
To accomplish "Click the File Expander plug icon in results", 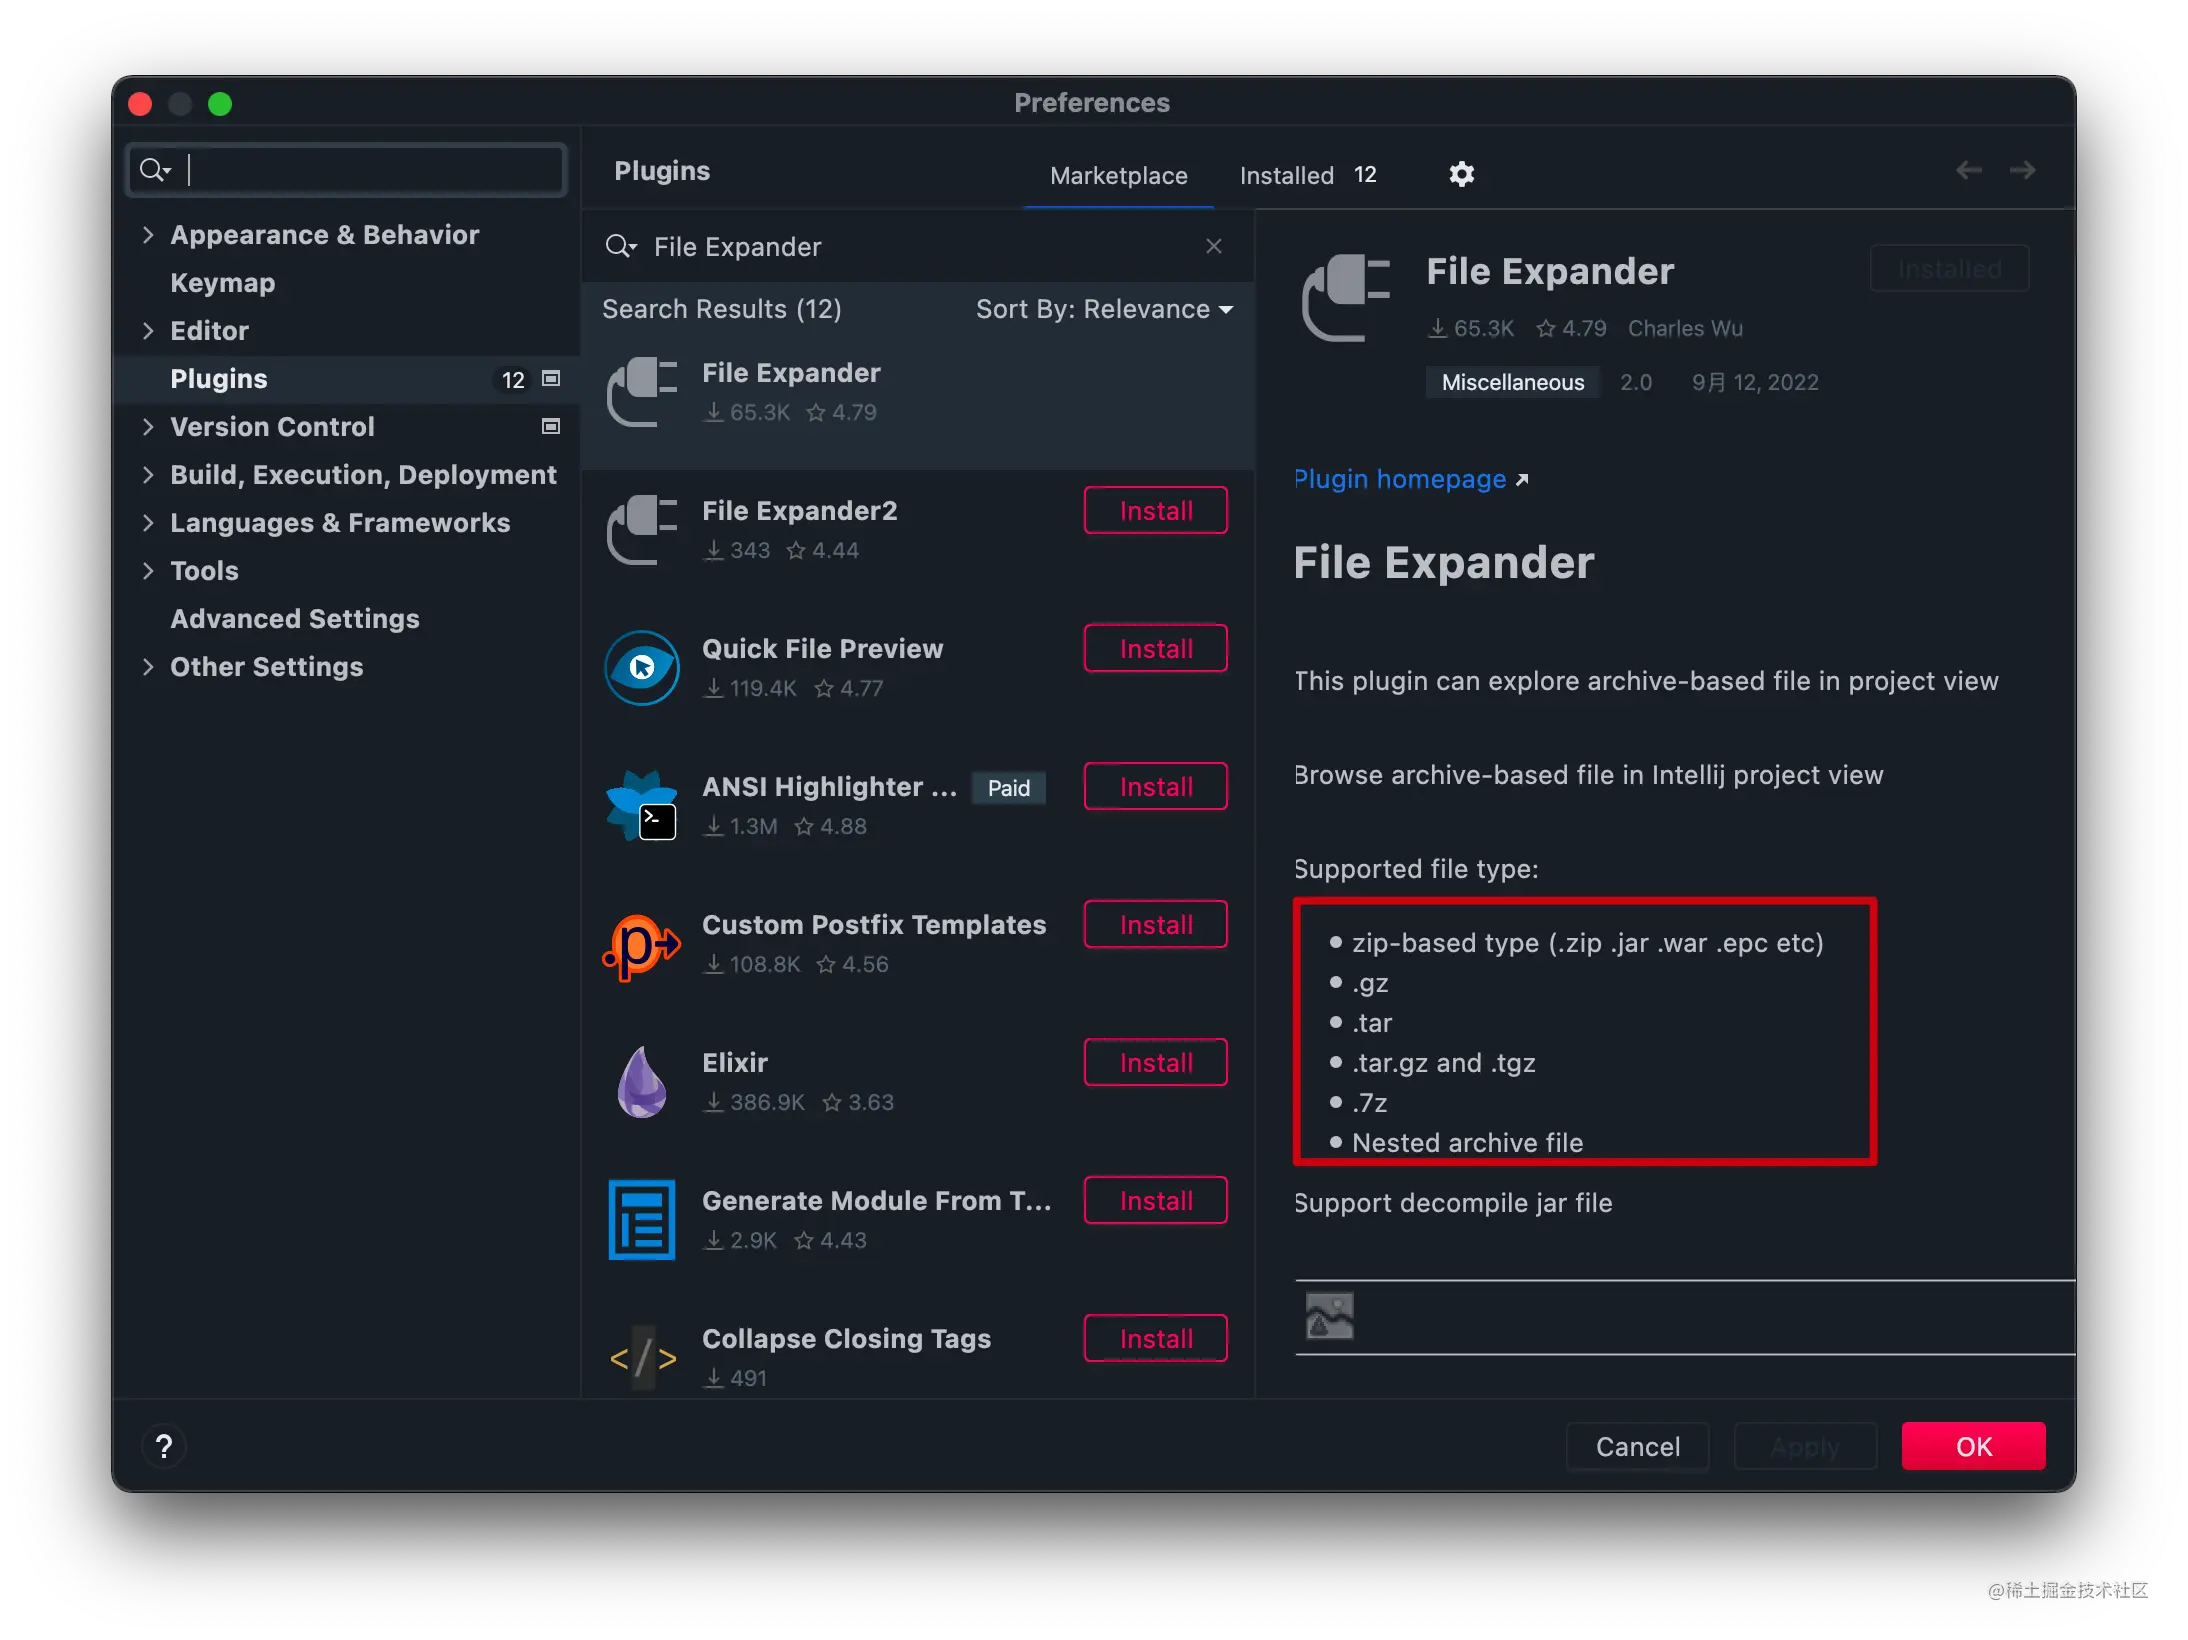I will [x=642, y=392].
